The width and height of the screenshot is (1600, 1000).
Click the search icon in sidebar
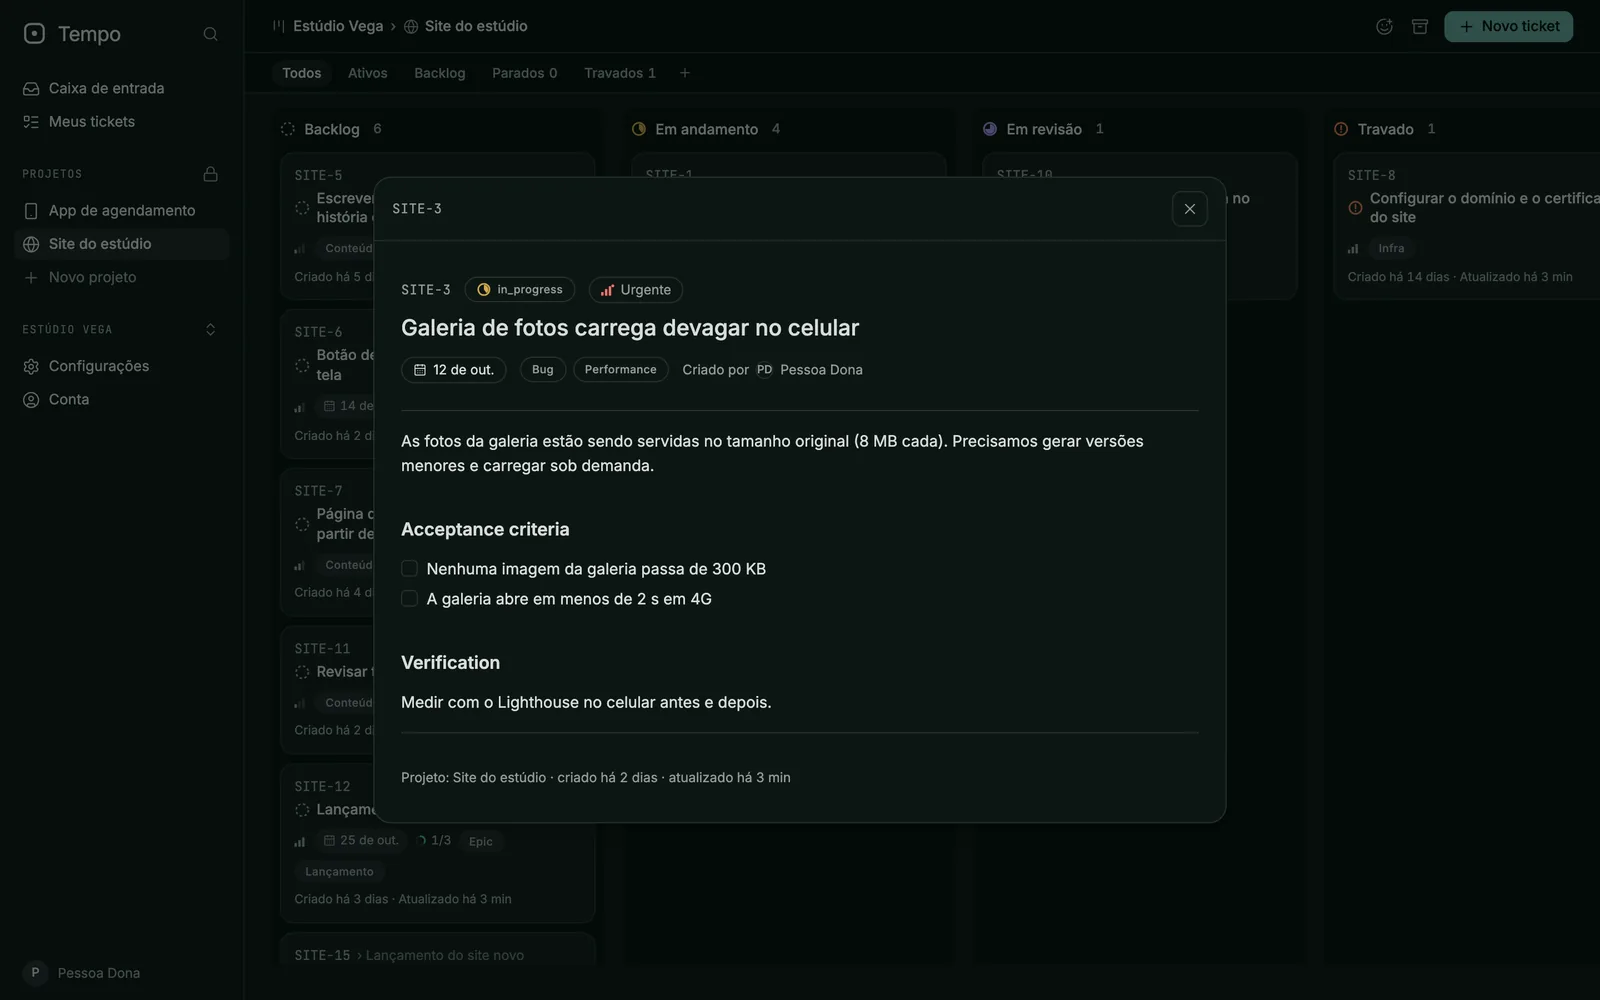pyautogui.click(x=210, y=34)
